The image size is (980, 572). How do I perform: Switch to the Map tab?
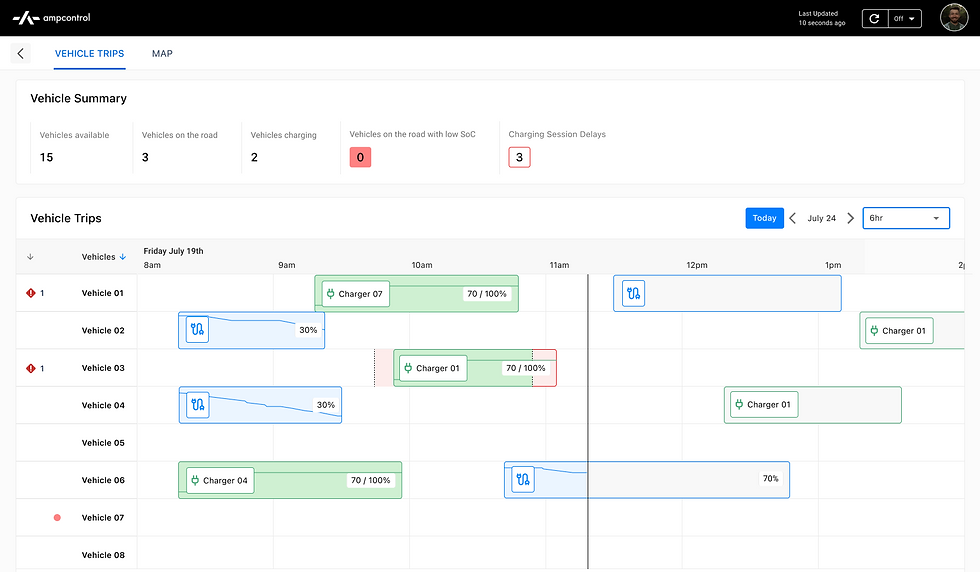point(162,54)
